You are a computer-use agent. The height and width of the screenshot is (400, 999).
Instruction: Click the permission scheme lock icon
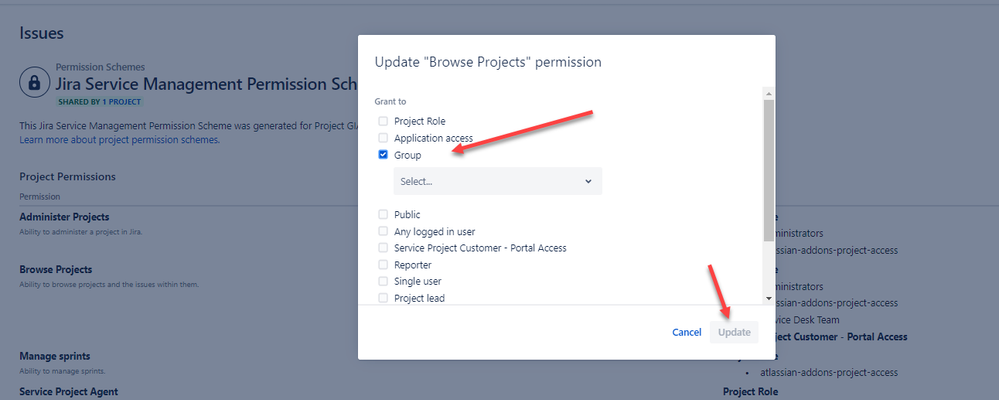pyautogui.click(x=35, y=82)
